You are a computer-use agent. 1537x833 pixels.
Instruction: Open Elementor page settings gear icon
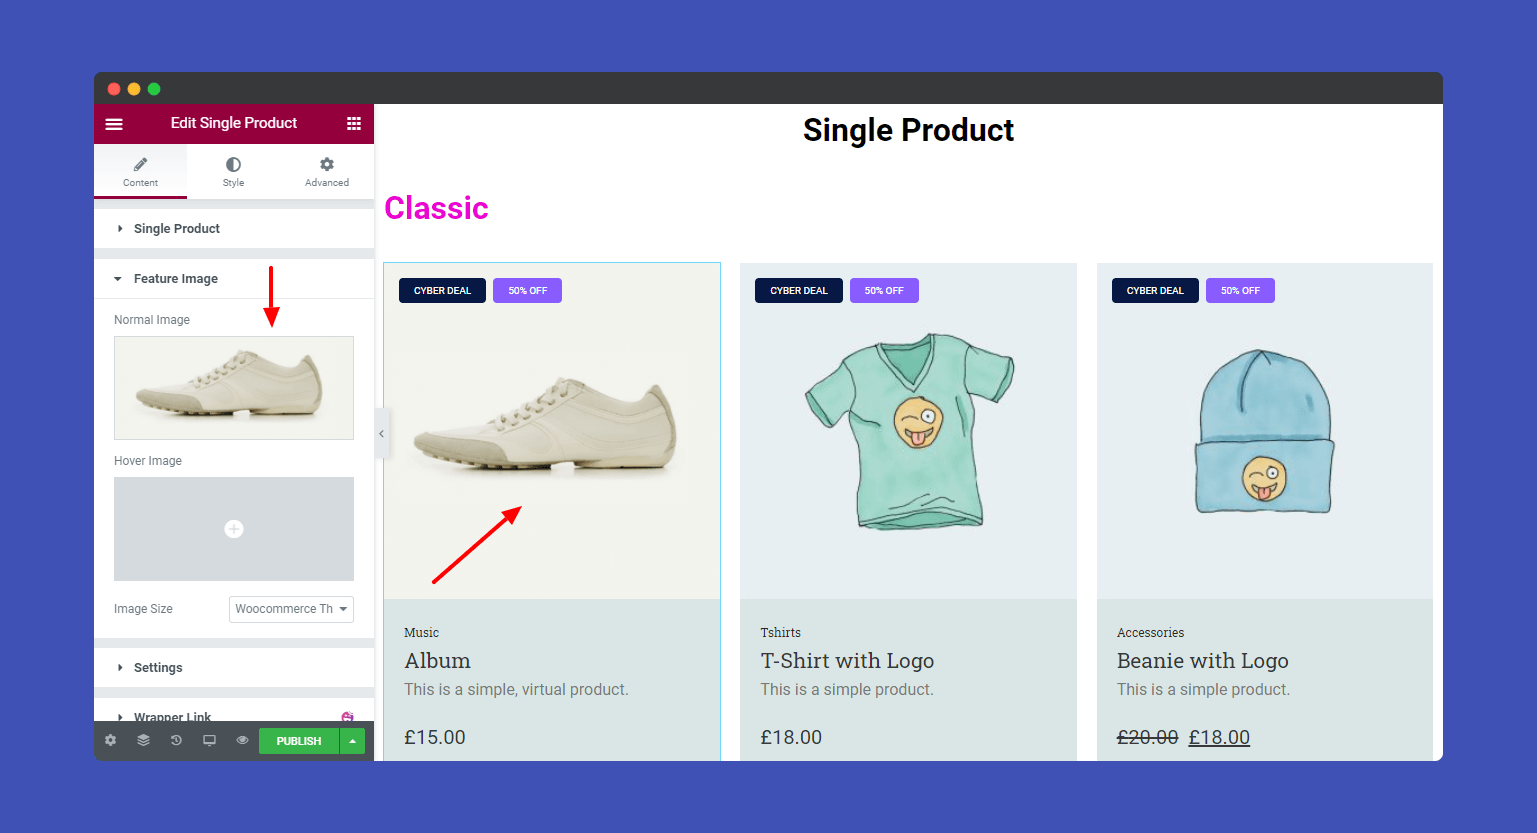110,740
